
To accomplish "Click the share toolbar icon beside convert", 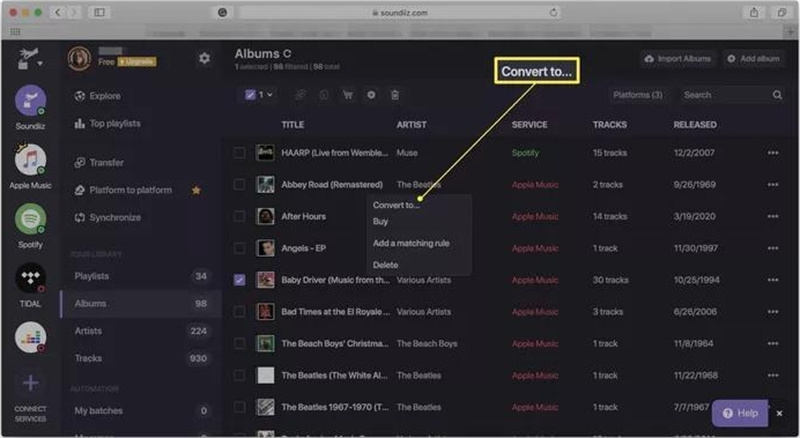I will click(324, 95).
